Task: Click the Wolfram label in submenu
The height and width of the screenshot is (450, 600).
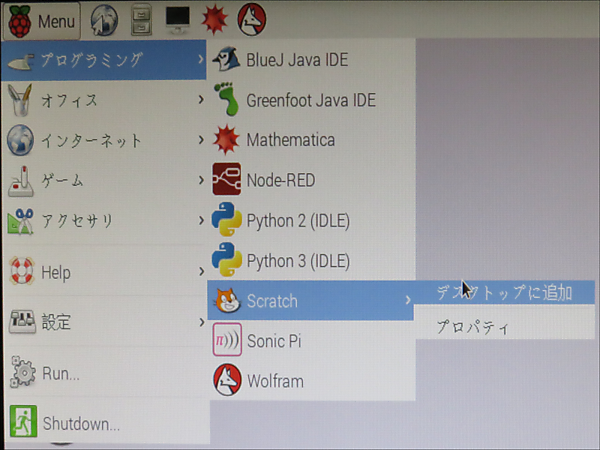Action: pyautogui.click(x=275, y=381)
